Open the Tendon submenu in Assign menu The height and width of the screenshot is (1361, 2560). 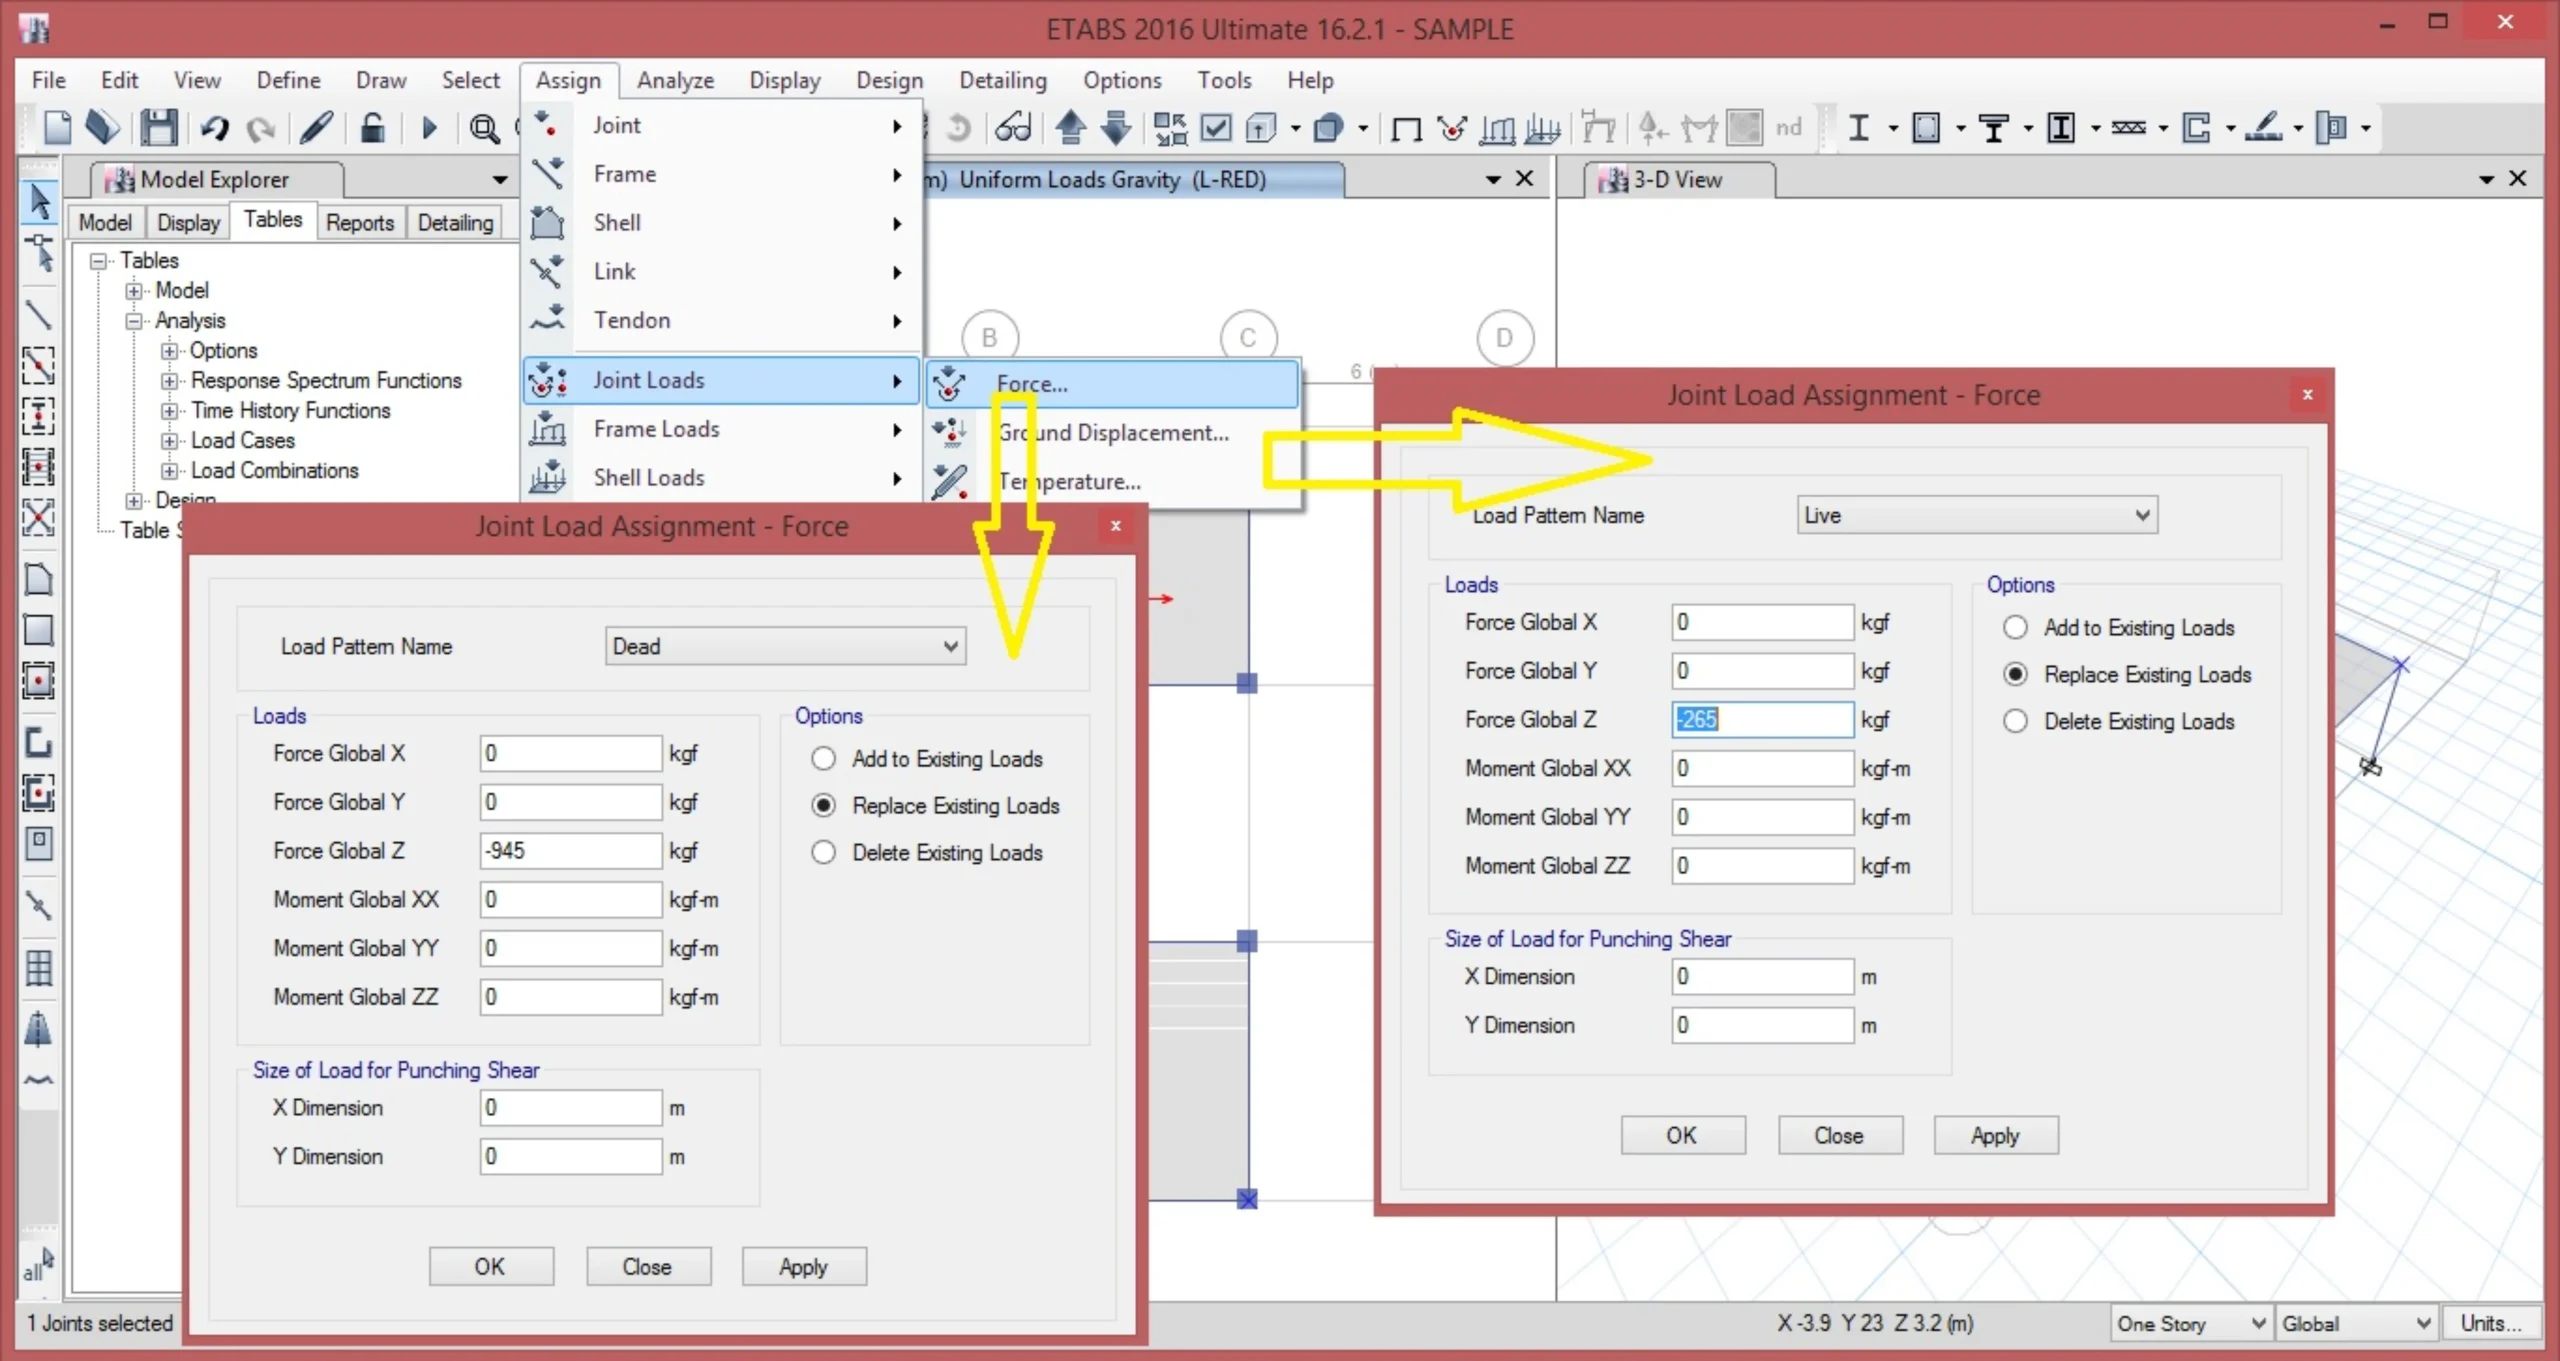[720, 320]
